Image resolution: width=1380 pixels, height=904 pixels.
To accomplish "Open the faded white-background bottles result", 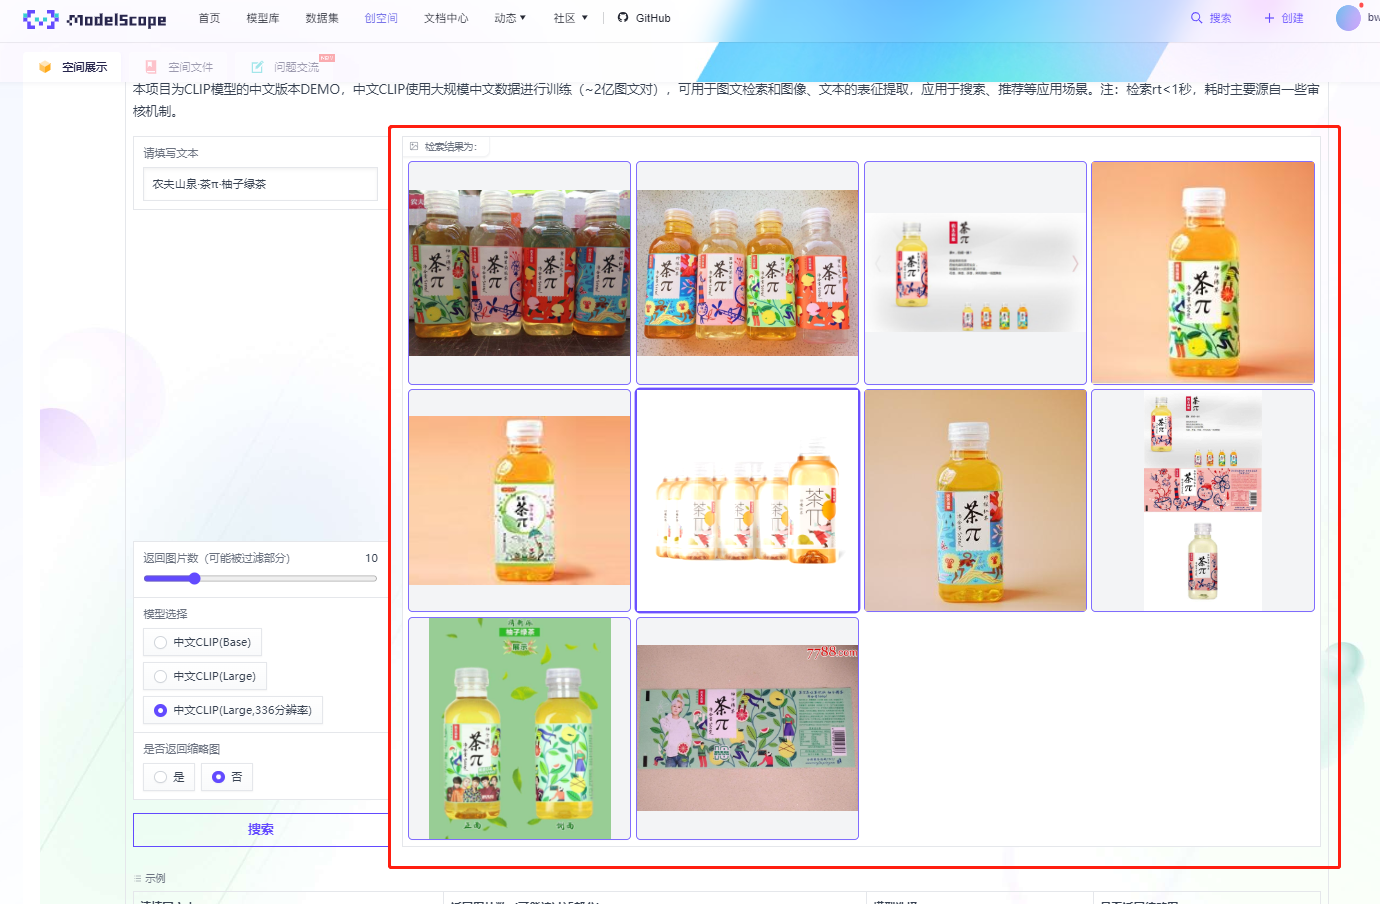I will coord(748,500).
